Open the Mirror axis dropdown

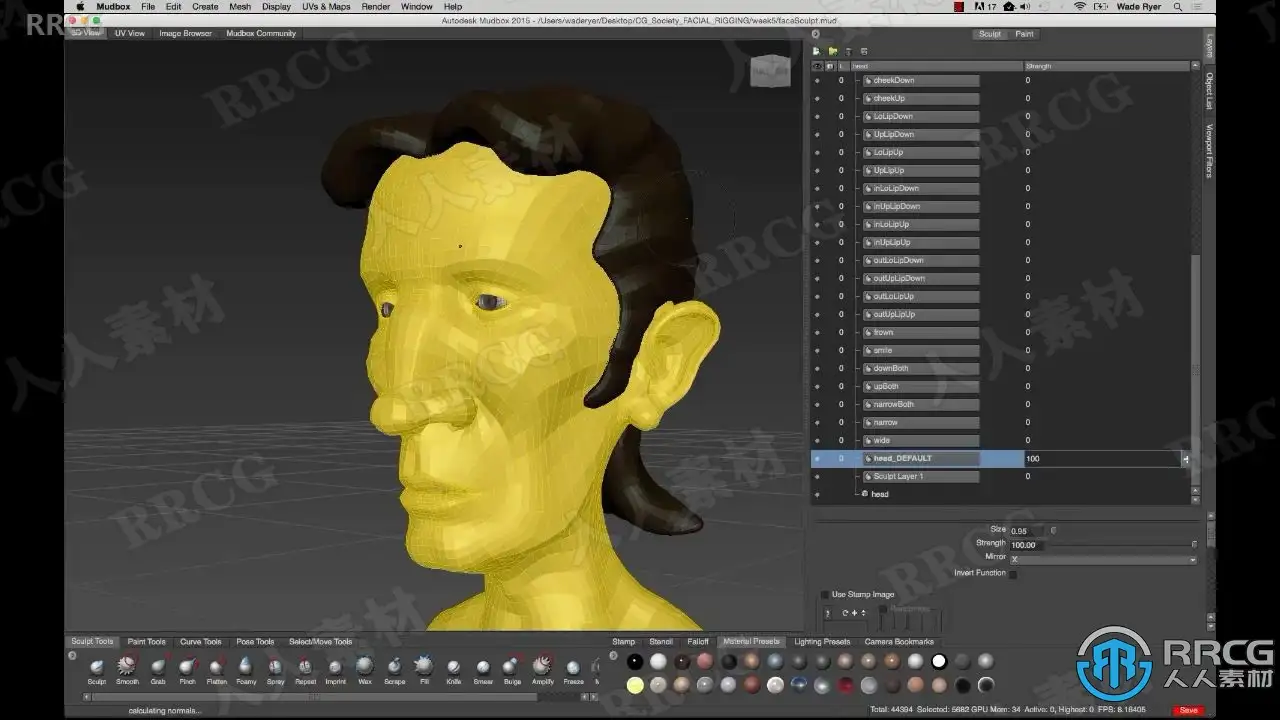coord(1103,559)
